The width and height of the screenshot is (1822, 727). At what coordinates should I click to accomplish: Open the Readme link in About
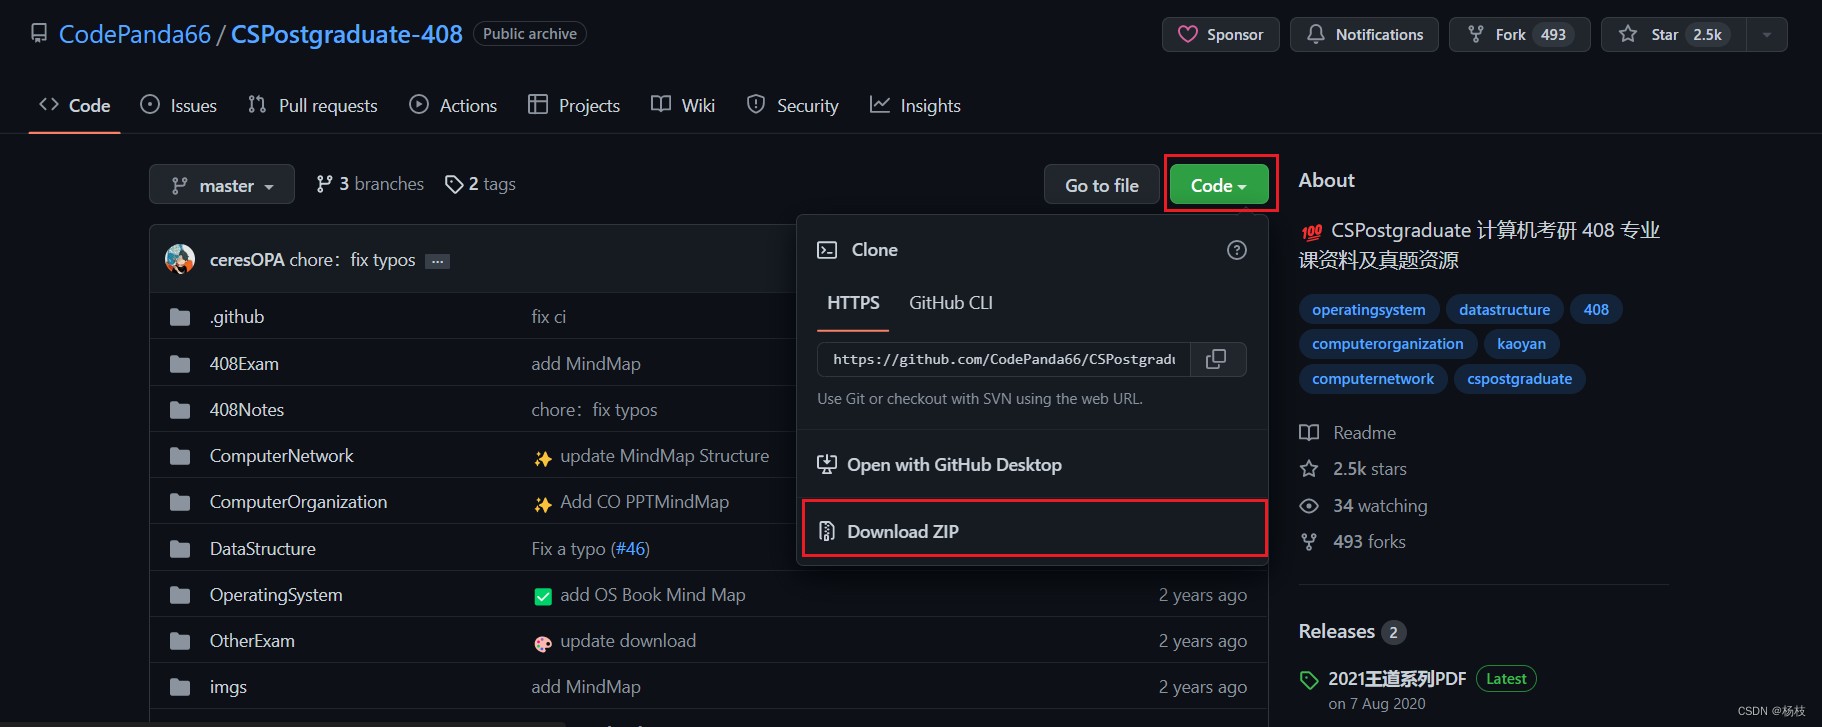tap(1348, 433)
